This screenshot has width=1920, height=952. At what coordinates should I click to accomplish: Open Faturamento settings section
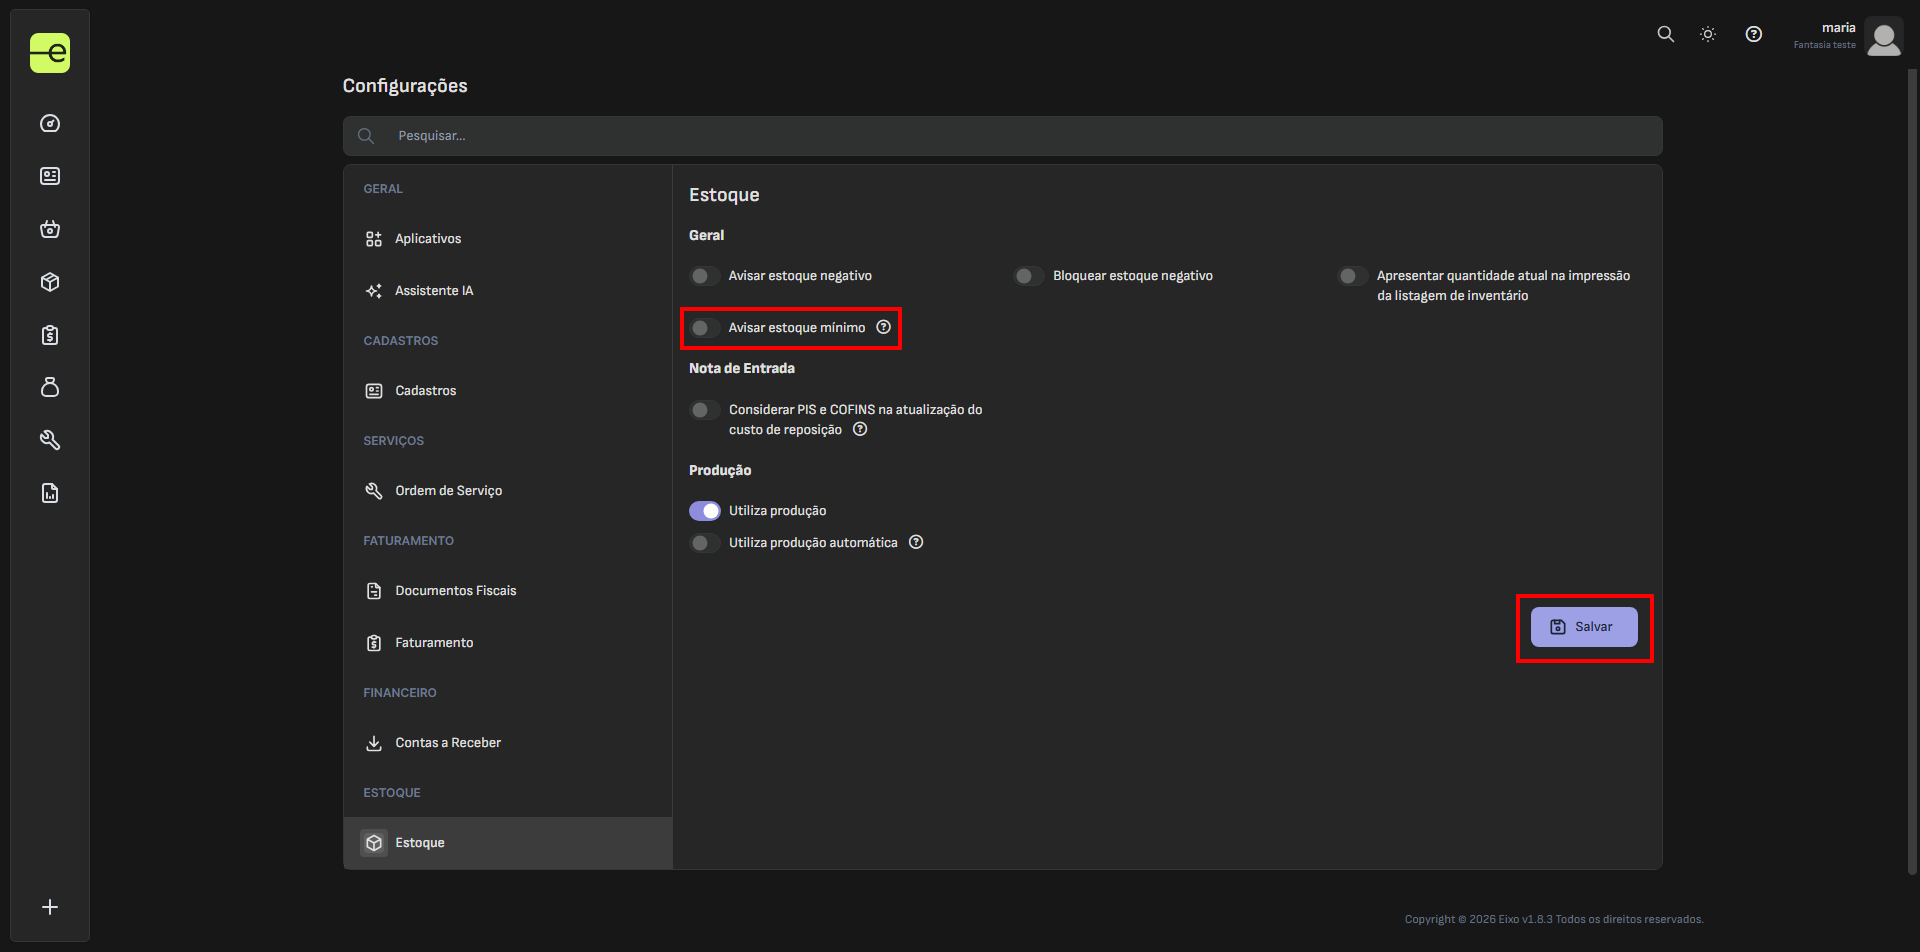point(508,642)
